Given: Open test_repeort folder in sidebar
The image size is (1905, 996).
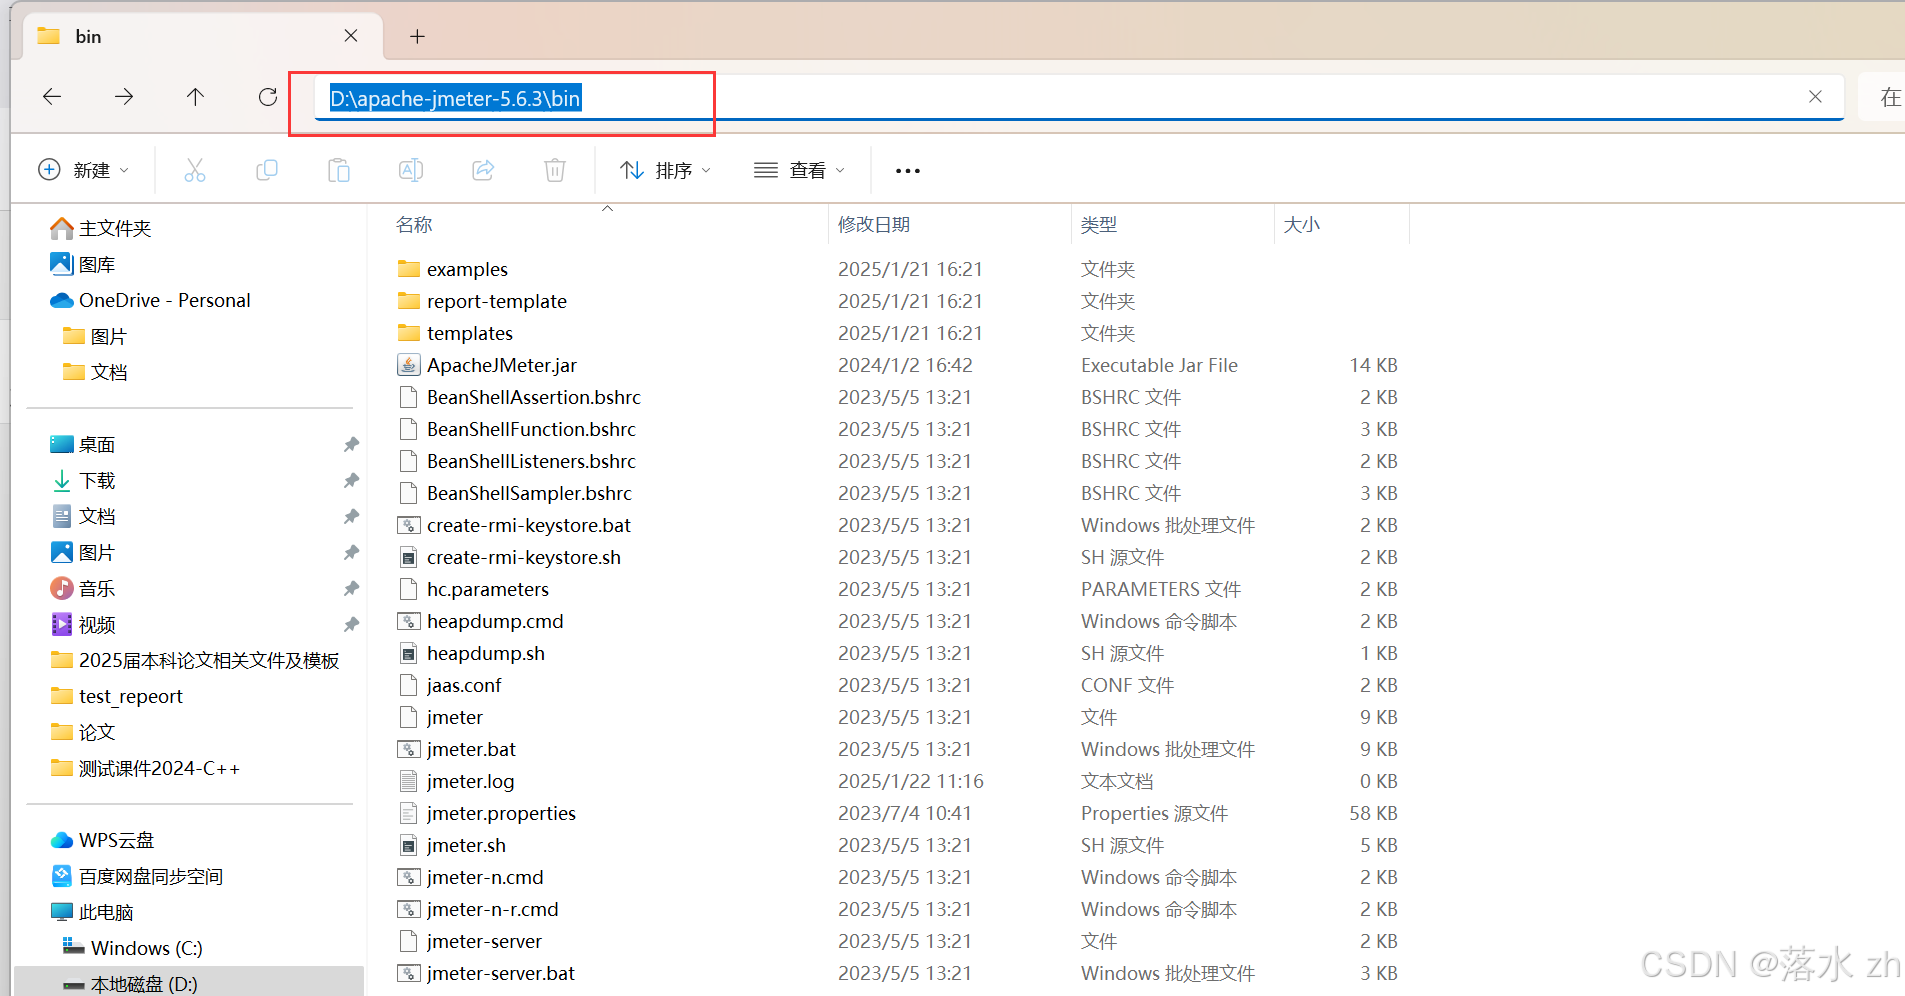Looking at the screenshot, I should [116, 697].
